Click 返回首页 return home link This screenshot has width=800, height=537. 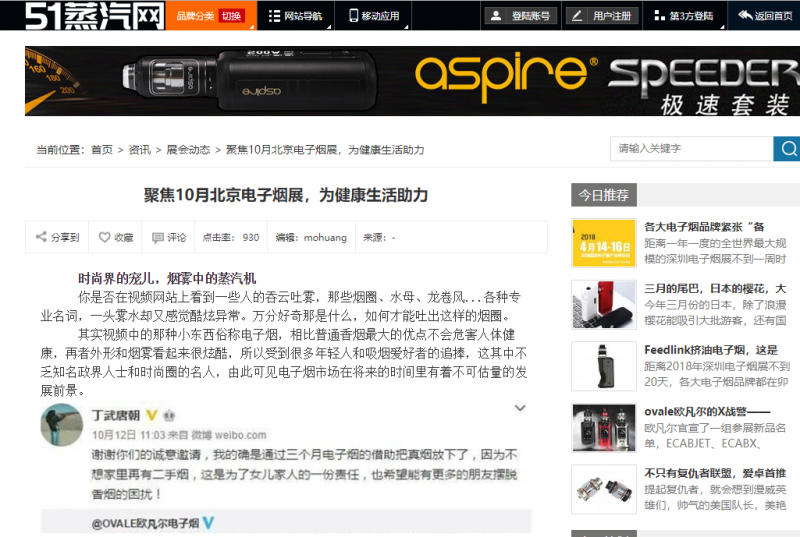[x=765, y=16]
